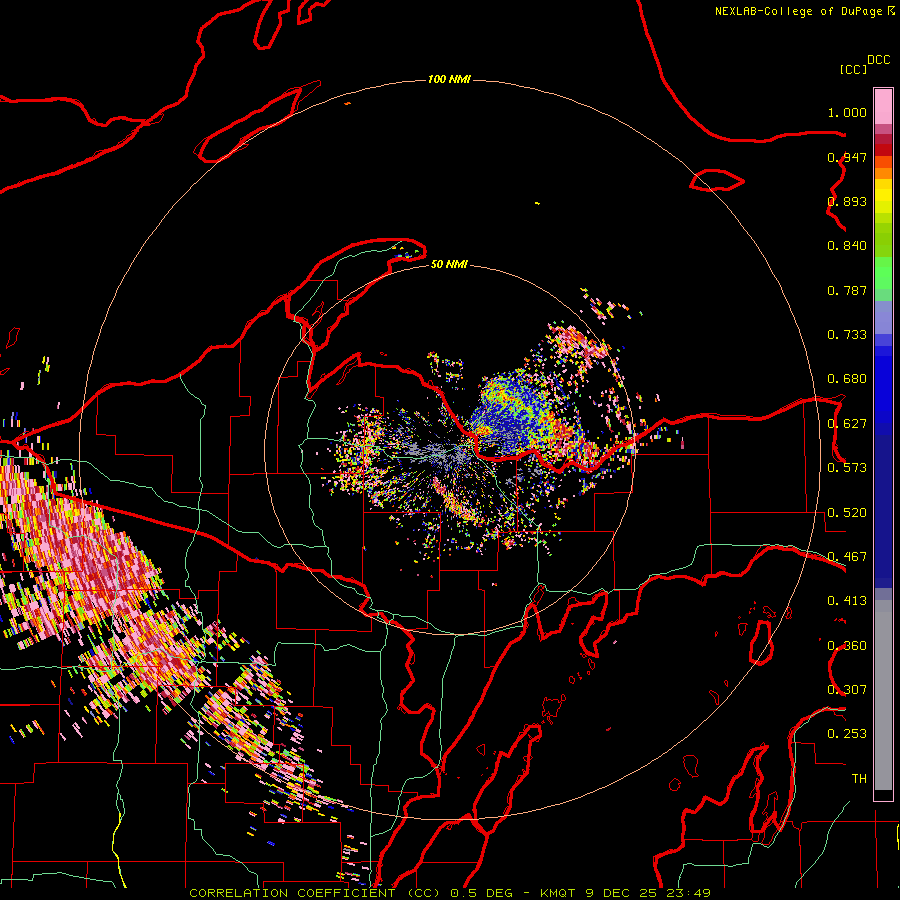
Task: Click the 1.000 color scale value
Action: point(847,112)
